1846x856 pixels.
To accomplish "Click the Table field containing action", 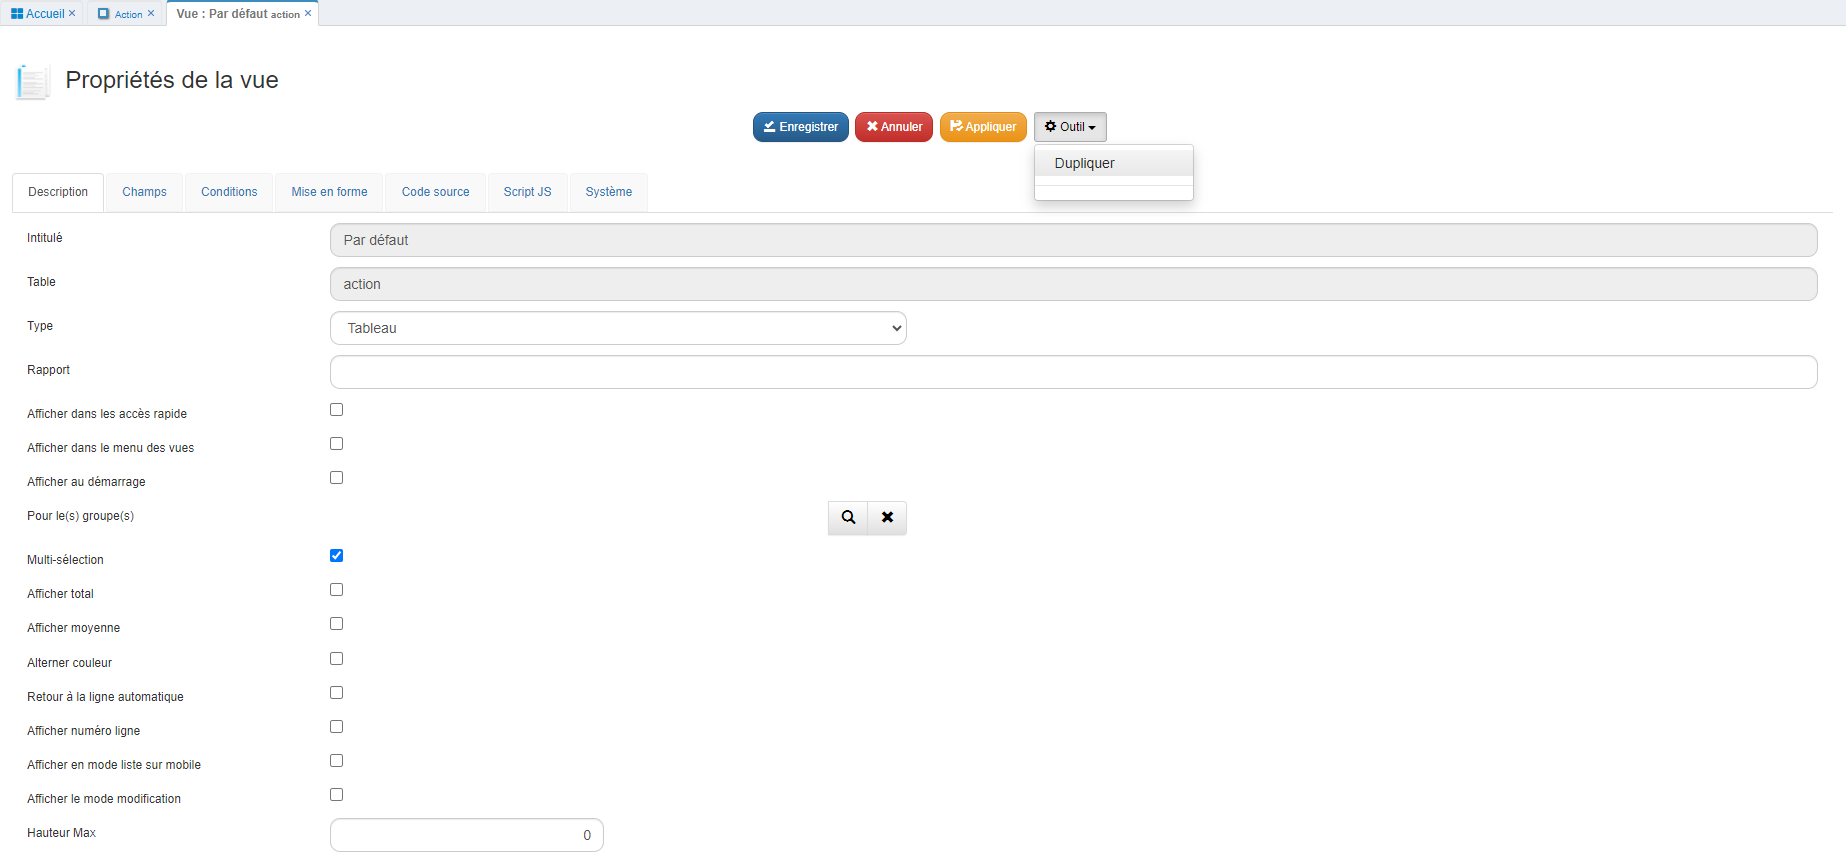I will tap(1073, 284).
